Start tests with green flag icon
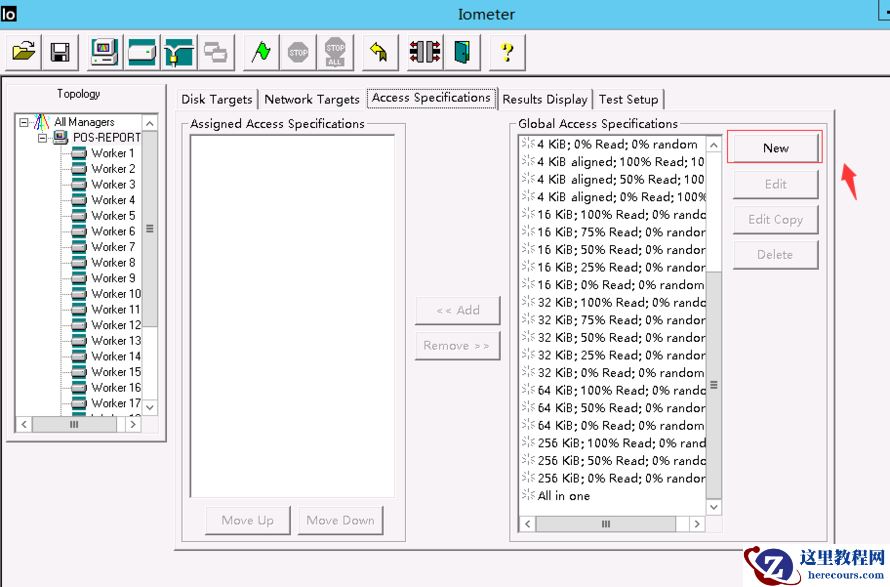Viewport: 890px width, 587px height. [261, 52]
